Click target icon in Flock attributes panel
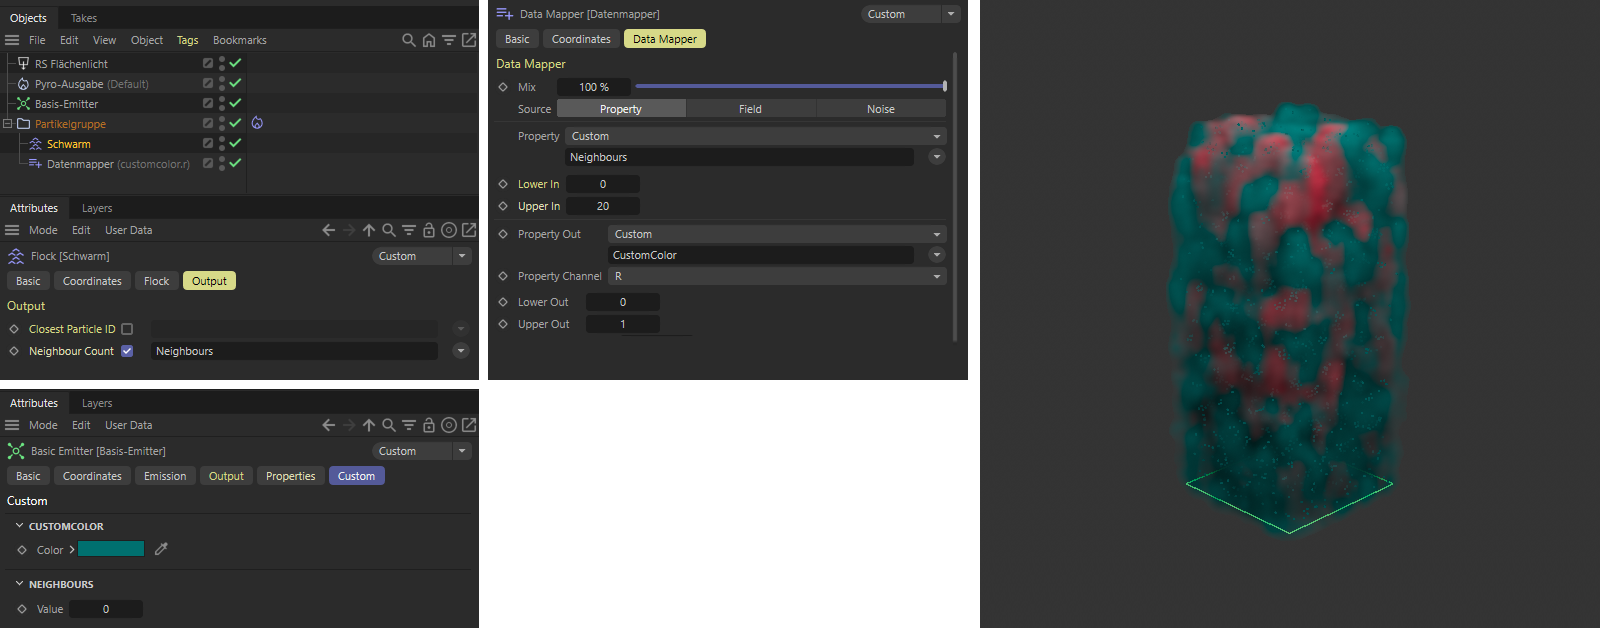This screenshot has width=1600, height=628. point(449,230)
